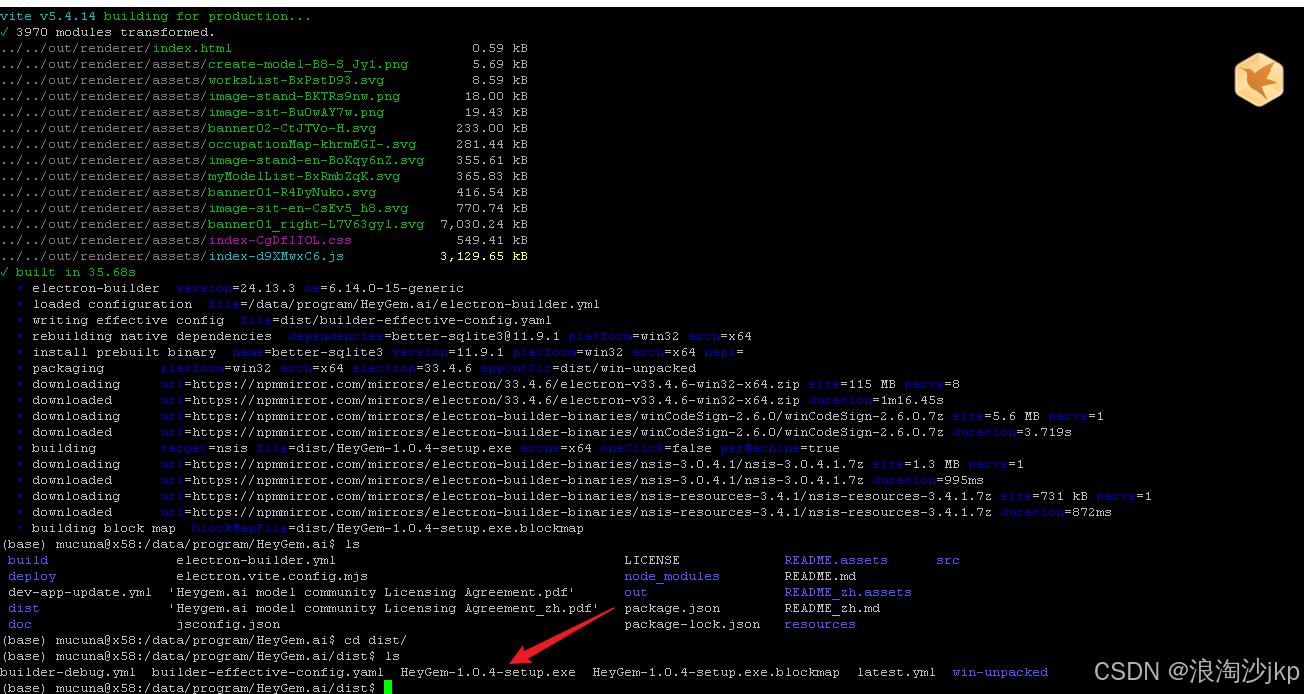Click the 'duration=872ms' value
The height and width of the screenshot is (694, 1304).
pos(1056,512)
